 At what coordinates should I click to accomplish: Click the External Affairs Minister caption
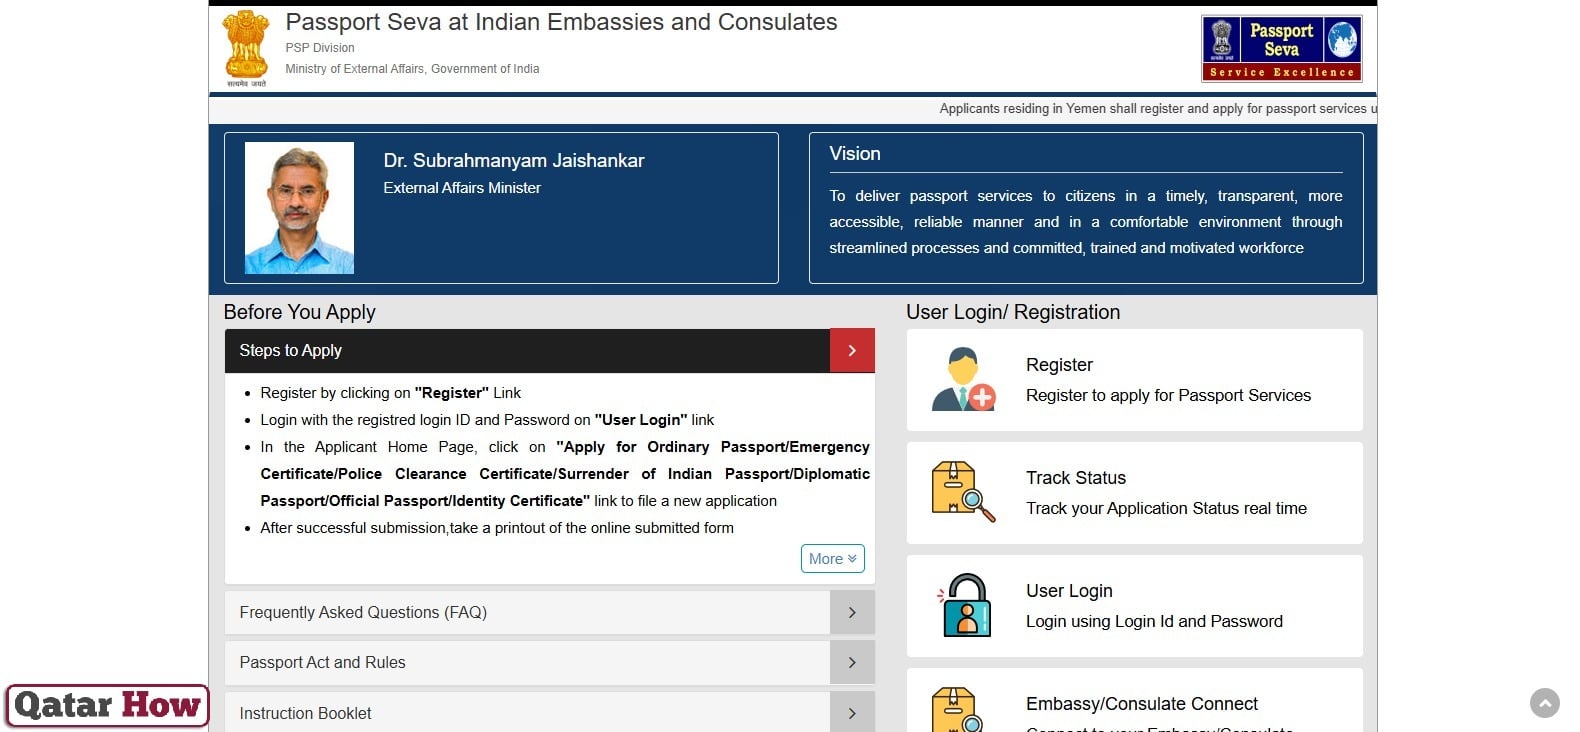tap(462, 188)
